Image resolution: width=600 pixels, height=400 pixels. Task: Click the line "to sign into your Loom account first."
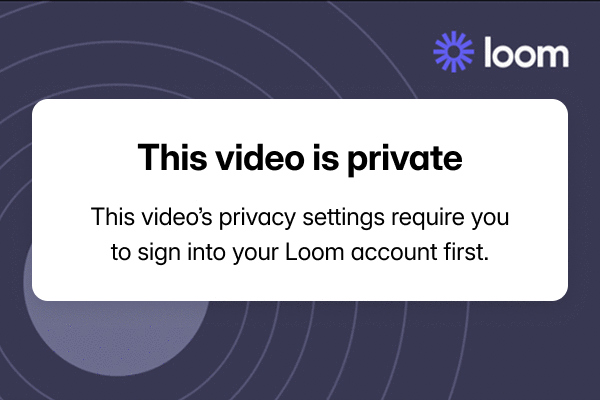(300, 253)
